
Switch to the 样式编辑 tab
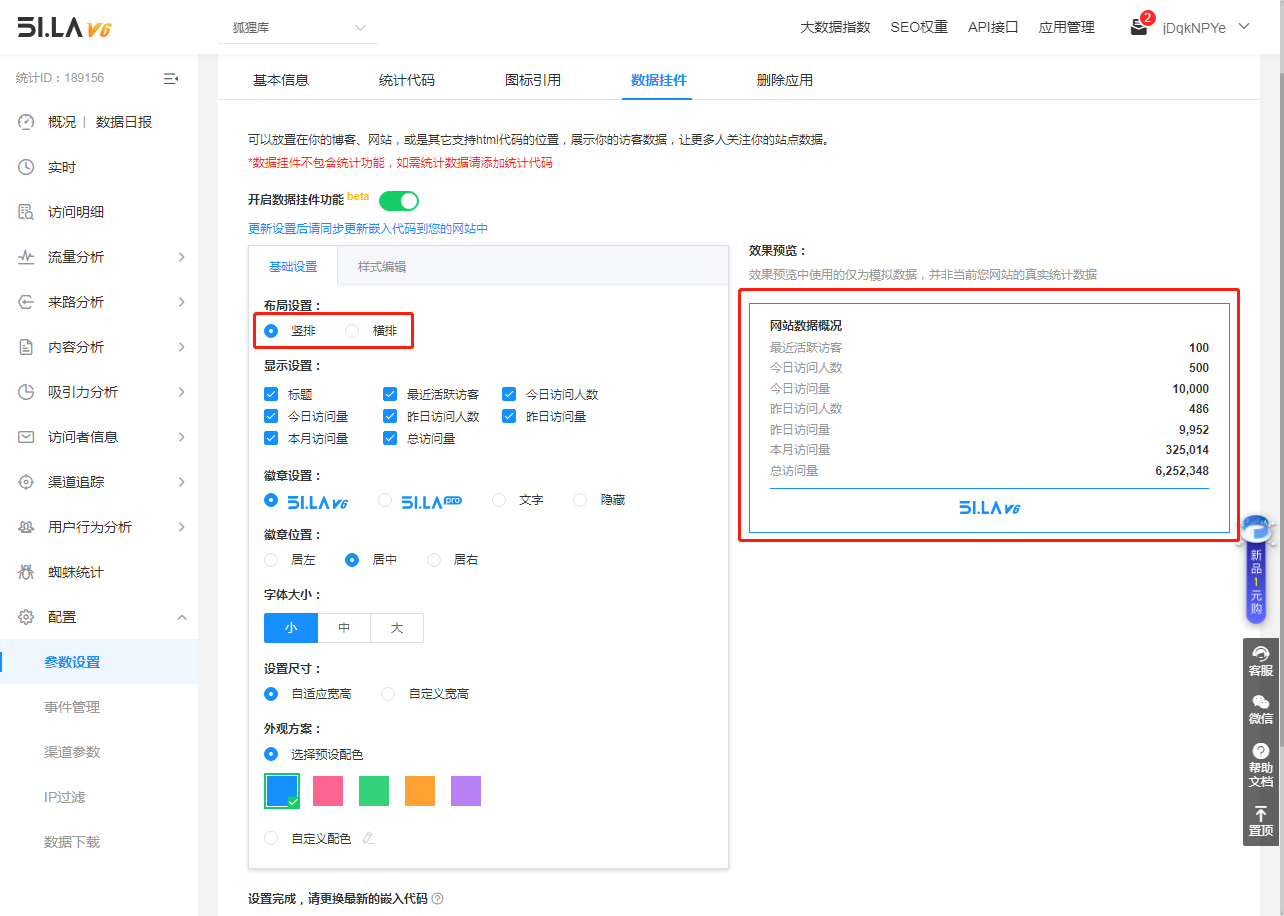coord(382,267)
